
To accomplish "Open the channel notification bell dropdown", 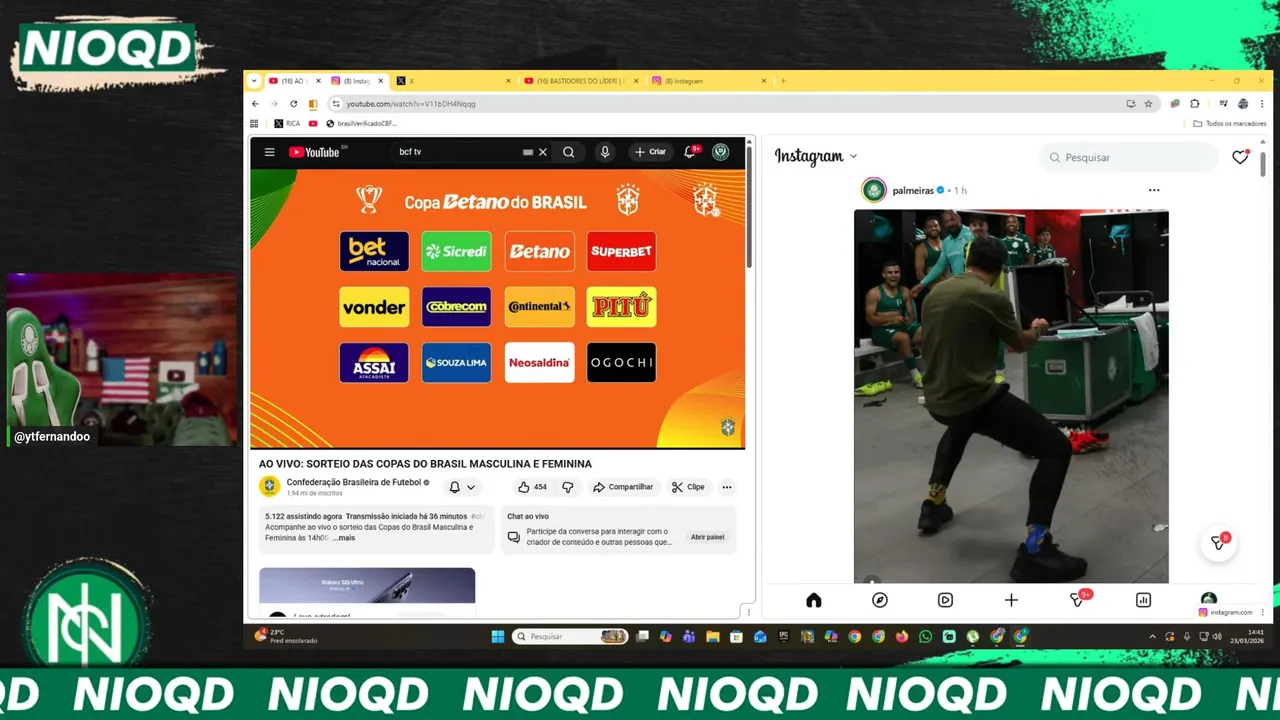I will click(461, 487).
